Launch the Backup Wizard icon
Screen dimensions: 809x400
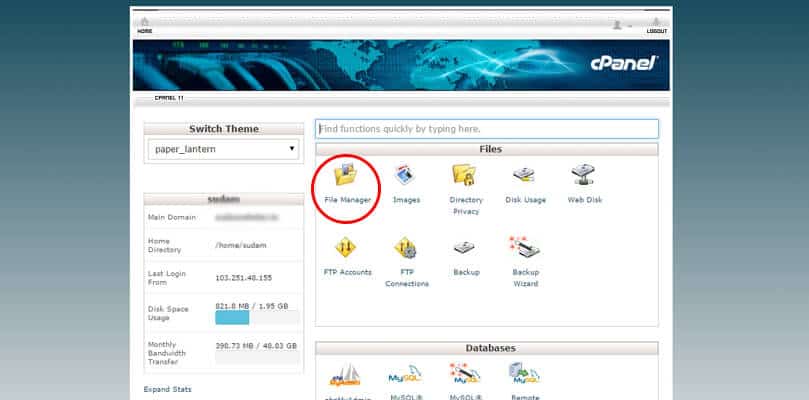525,248
